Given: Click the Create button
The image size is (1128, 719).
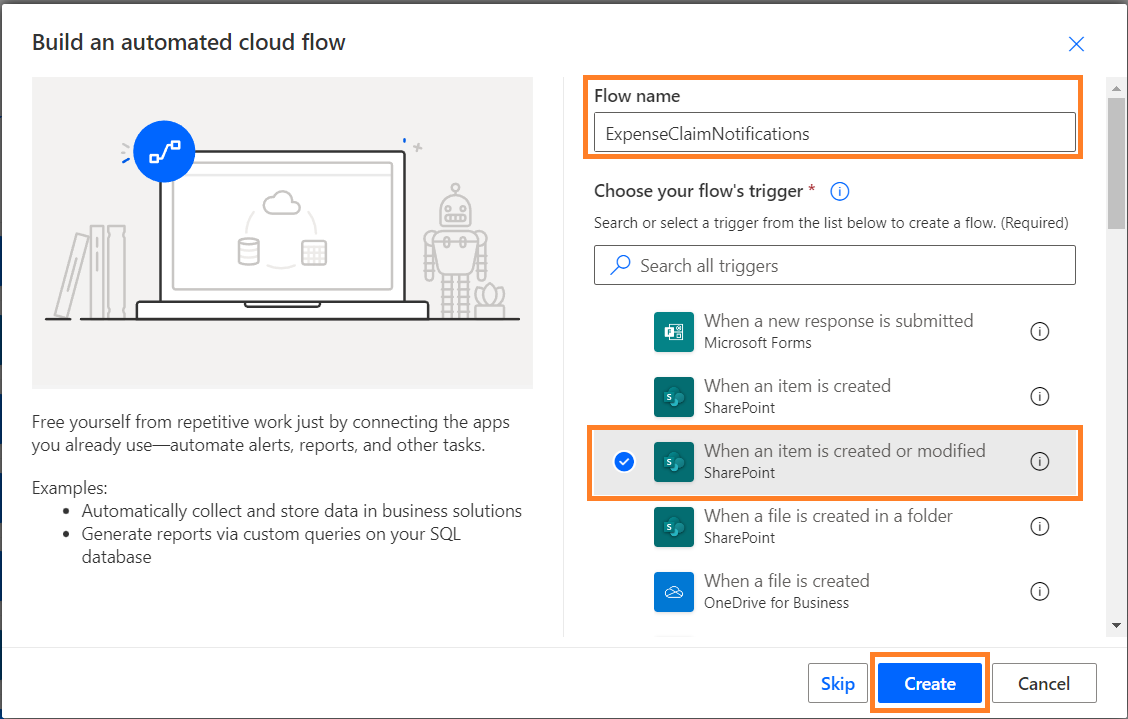Looking at the screenshot, I should pyautogui.click(x=929, y=683).
